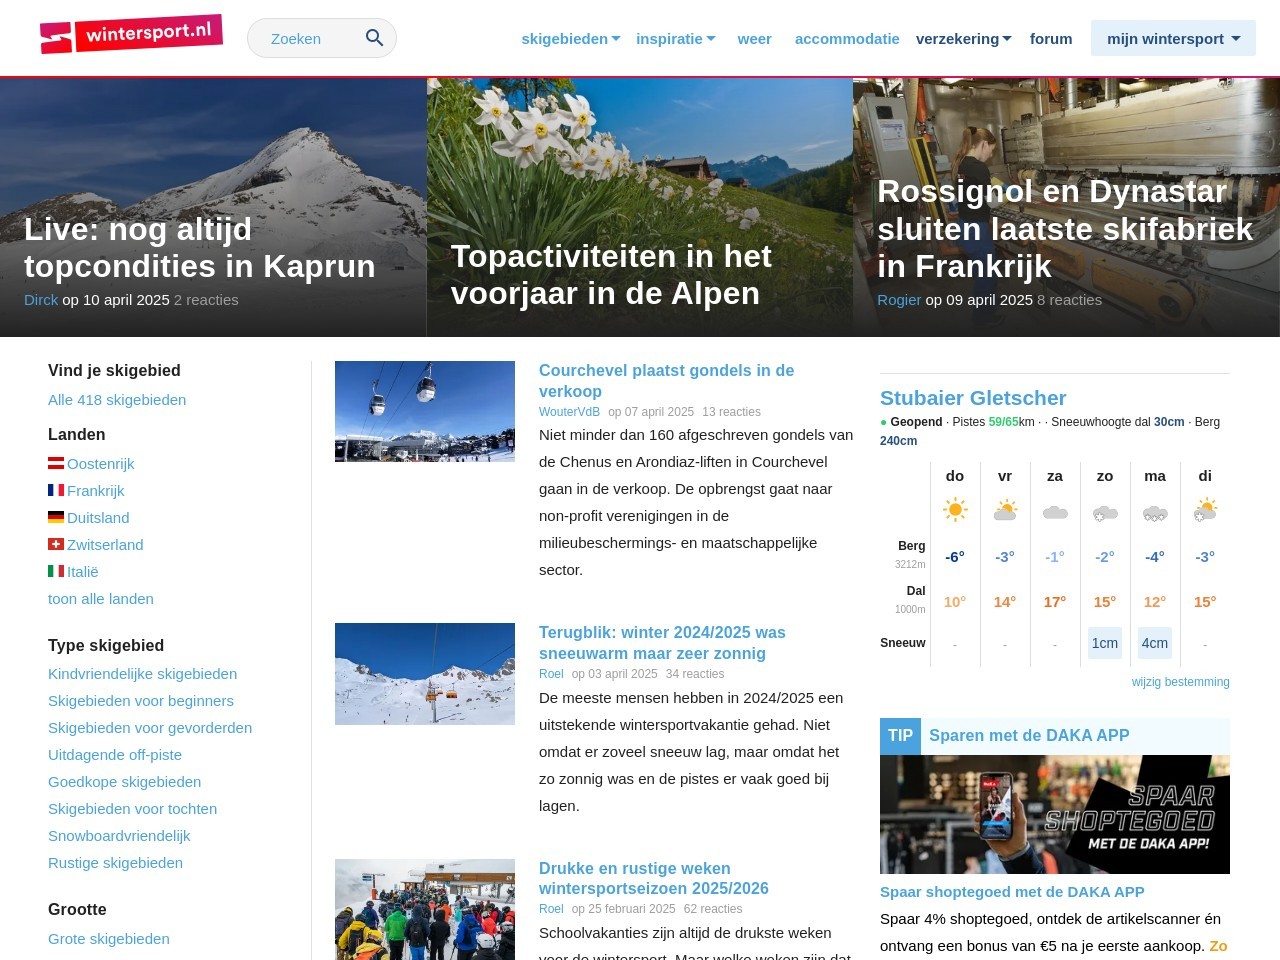Viewport: 1280px width, 960px height.
Task: Click author WouterVdB link
Action: pyautogui.click(x=569, y=411)
